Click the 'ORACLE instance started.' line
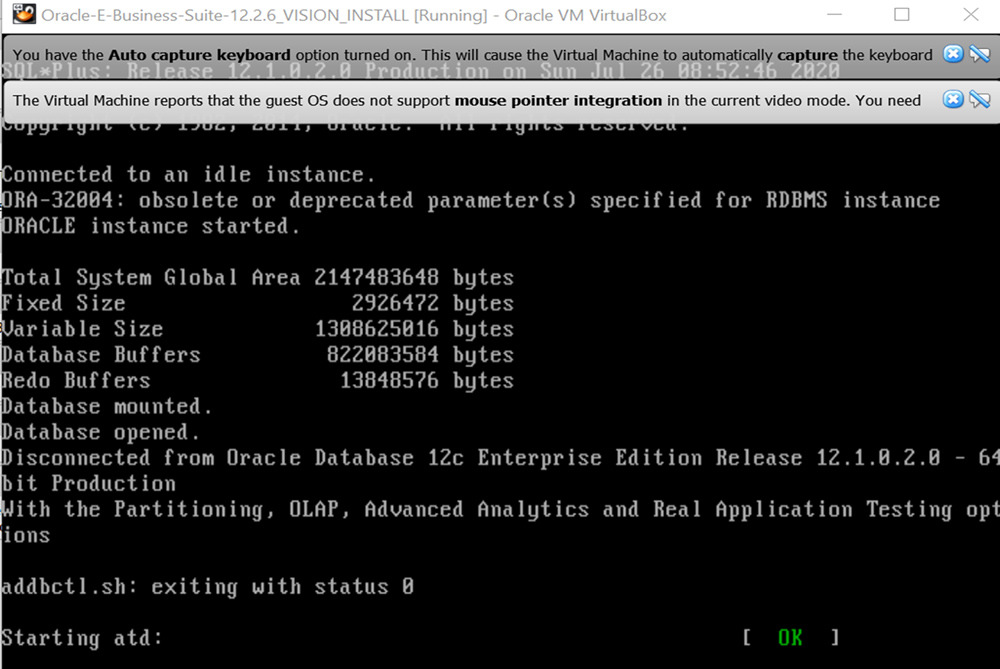The image size is (1000, 669). point(150,226)
